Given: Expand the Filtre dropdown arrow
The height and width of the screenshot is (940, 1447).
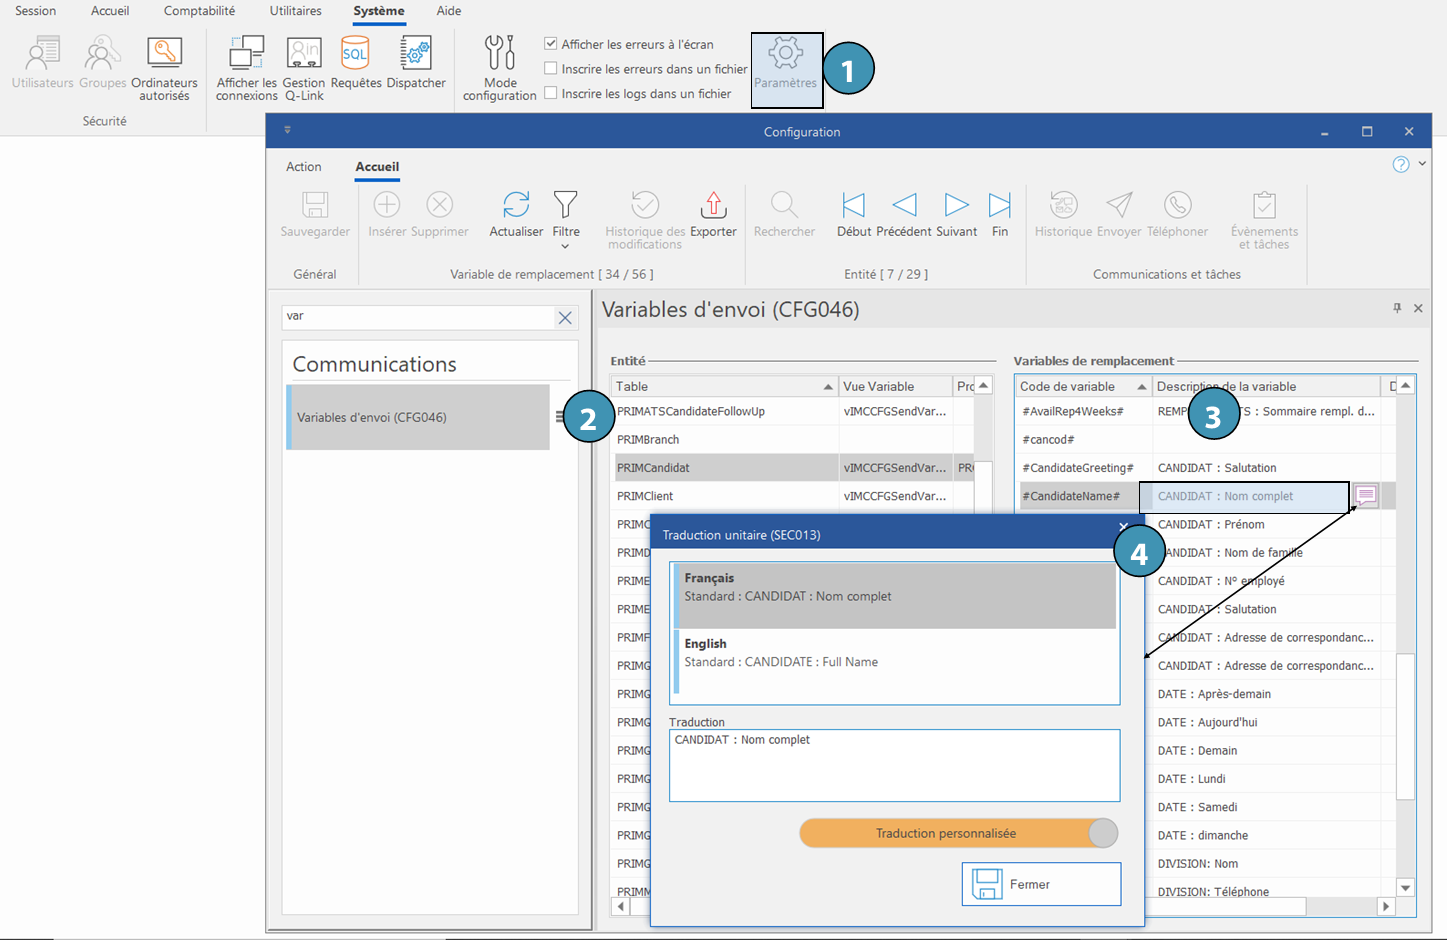Looking at the screenshot, I should pos(565,246).
